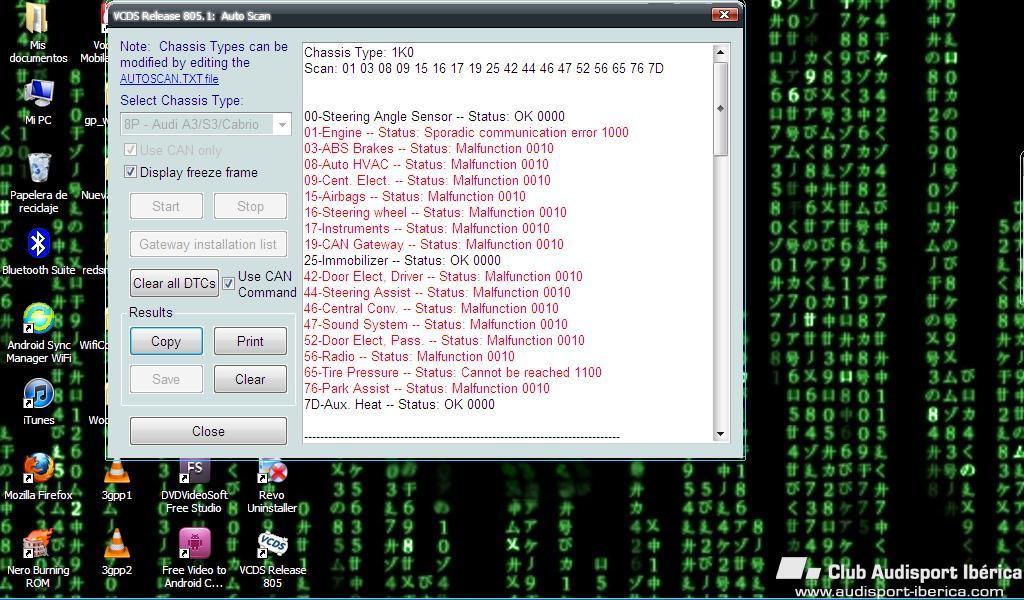
Task: Click the '7D-Aux. Heat' status line
Action: (399, 404)
